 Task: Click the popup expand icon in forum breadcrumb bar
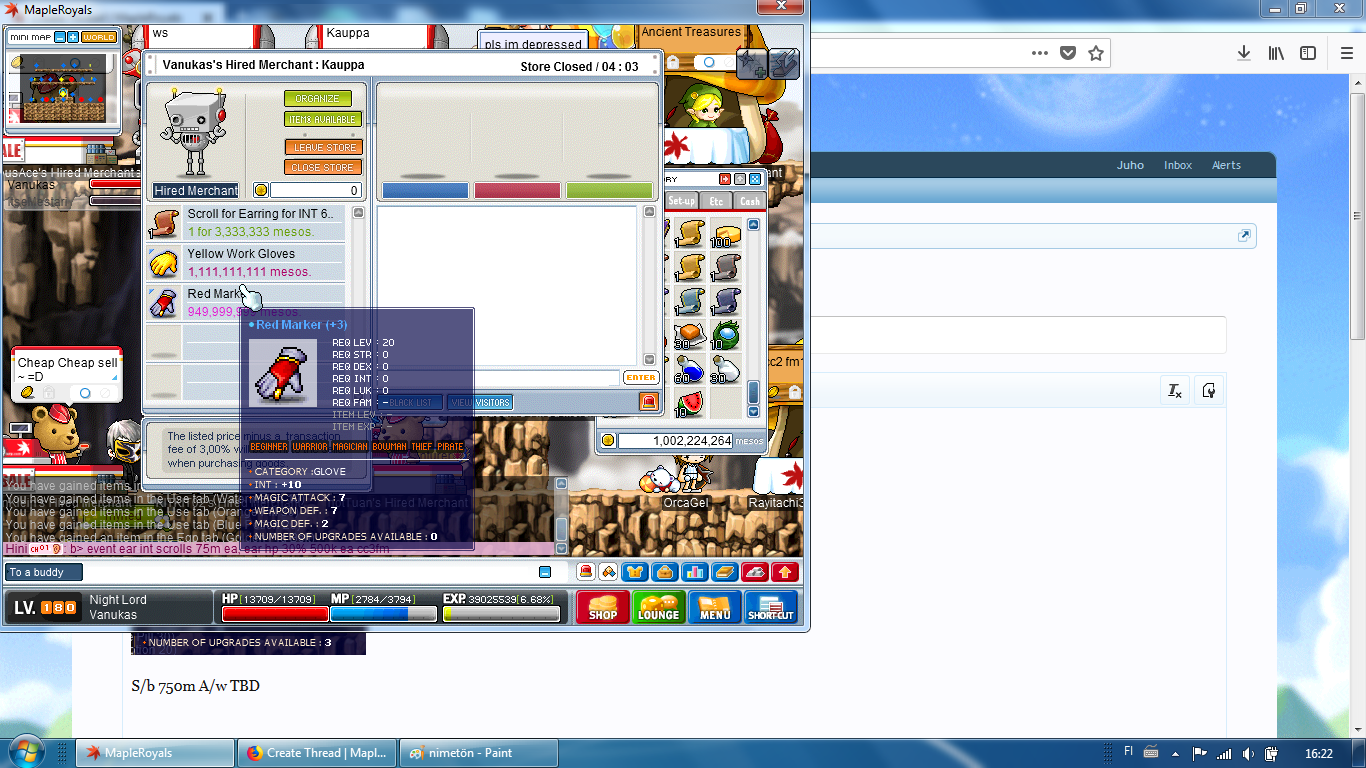tap(1244, 236)
